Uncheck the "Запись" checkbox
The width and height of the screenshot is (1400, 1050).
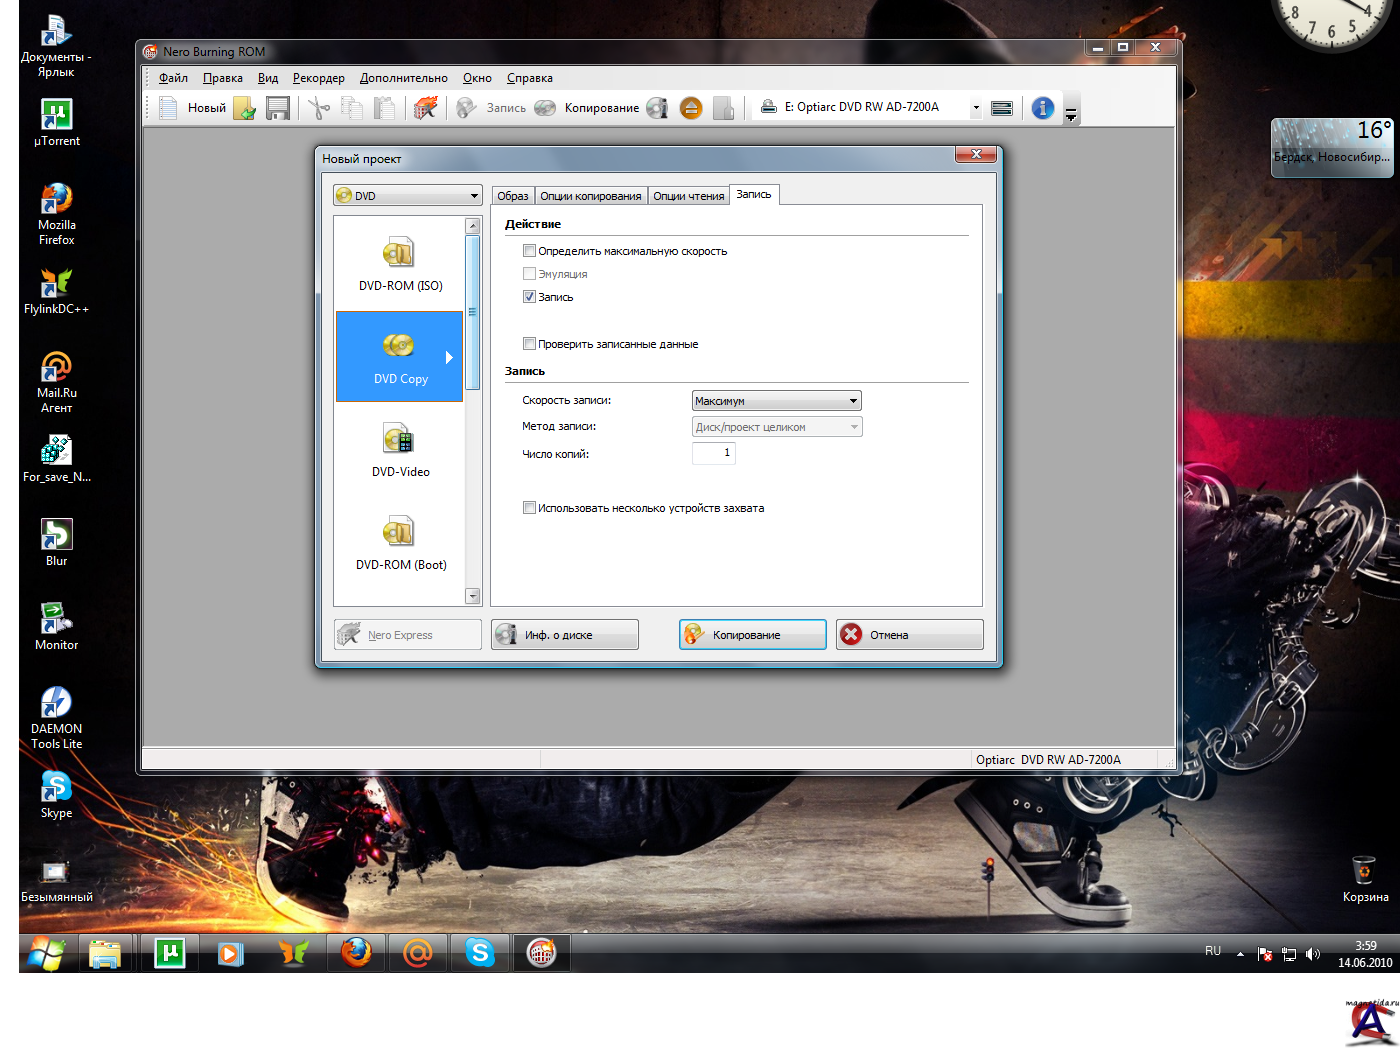(x=530, y=297)
